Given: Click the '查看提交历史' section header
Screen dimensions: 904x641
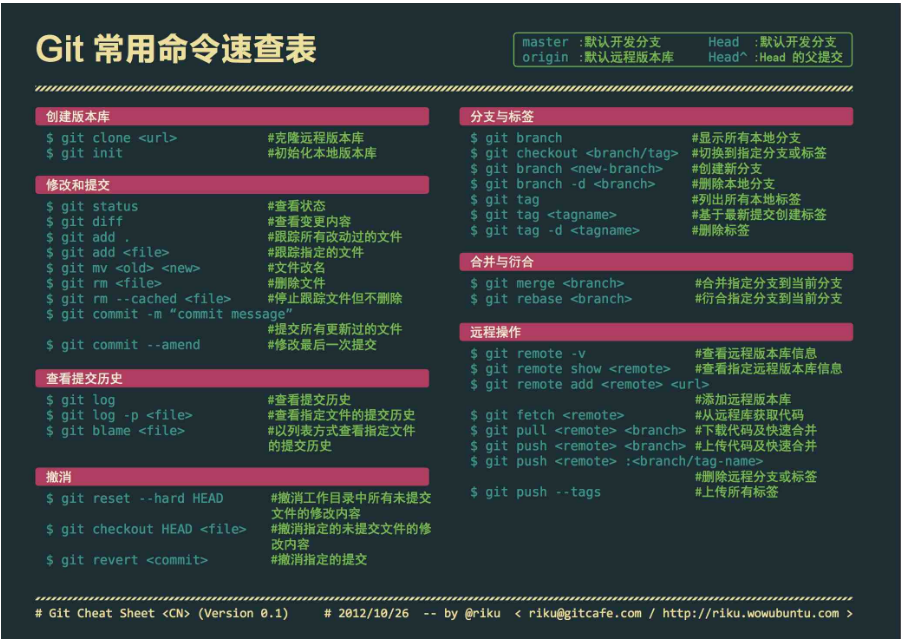Looking at the screenshot, I should 232,379.
